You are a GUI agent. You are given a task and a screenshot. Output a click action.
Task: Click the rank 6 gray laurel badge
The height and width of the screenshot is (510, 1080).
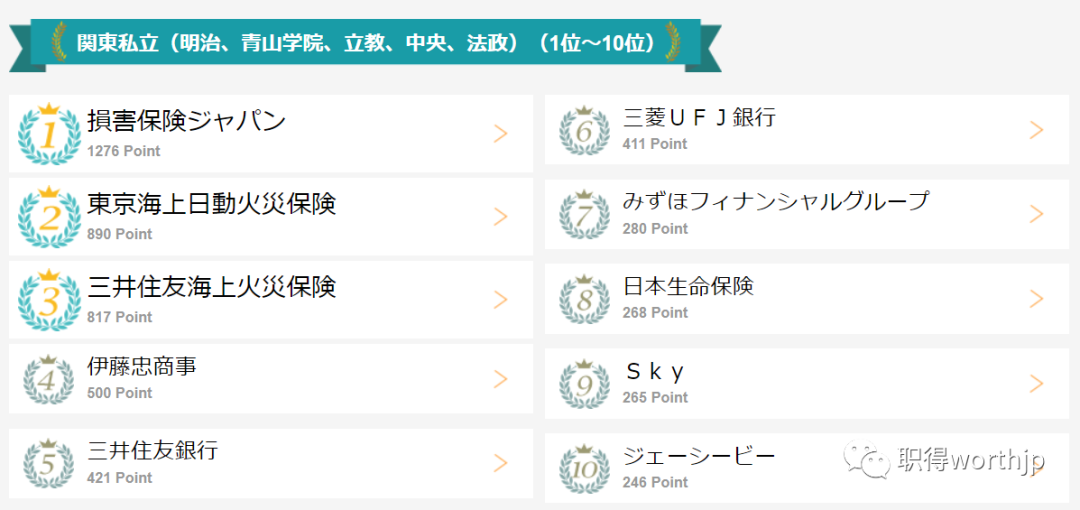coord(584,130)
